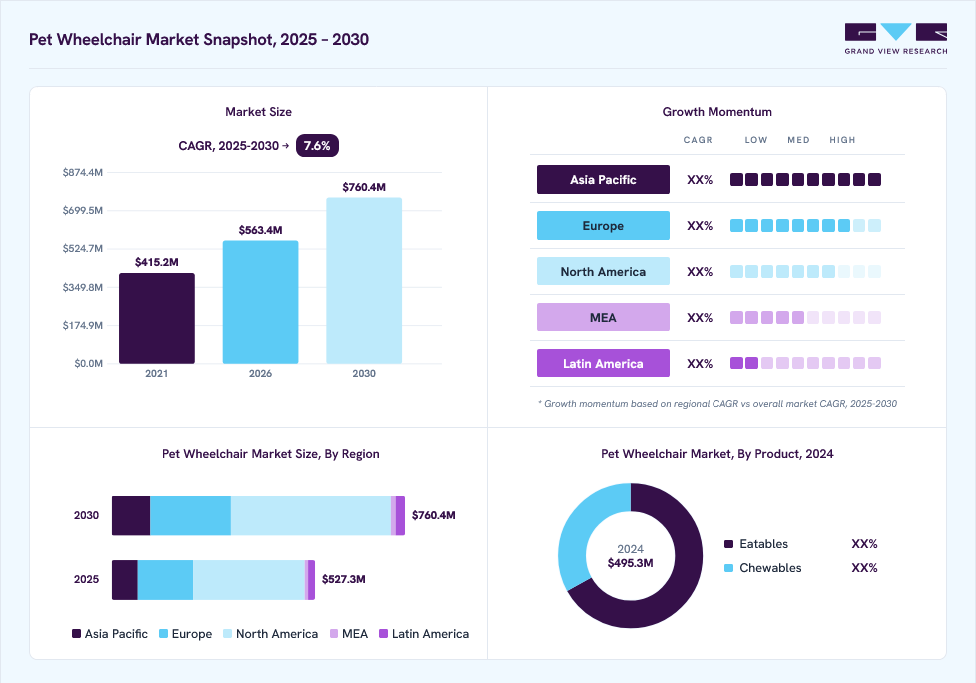Click XX% CAGR value for Europe
976x683 pixels.
[x=700, y=225]
